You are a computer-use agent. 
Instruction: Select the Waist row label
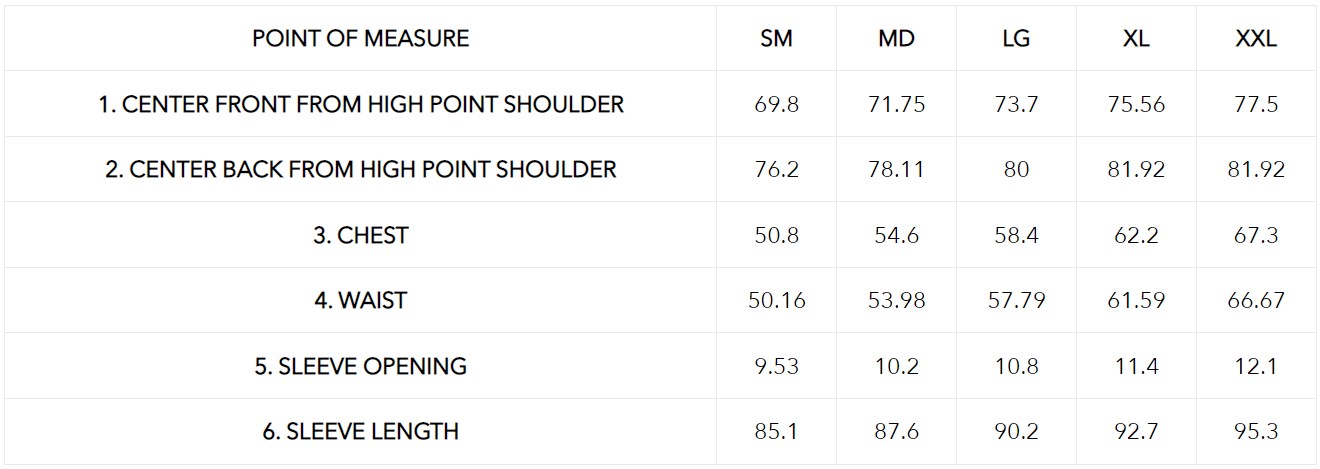(x=360, y=300)
